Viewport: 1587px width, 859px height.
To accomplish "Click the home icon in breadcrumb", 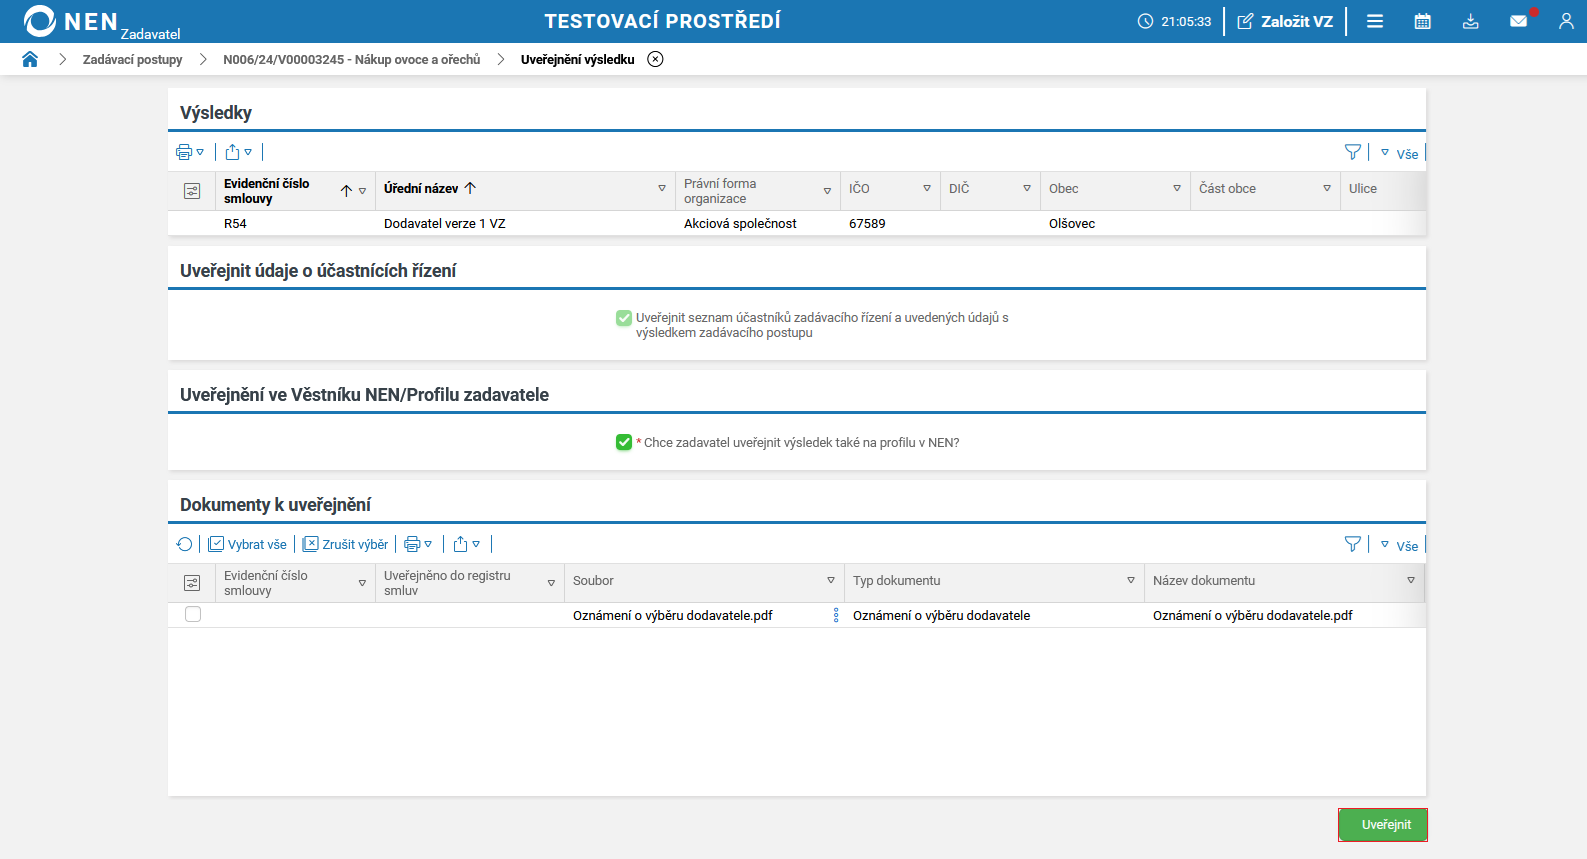I will tap(30, 59).
